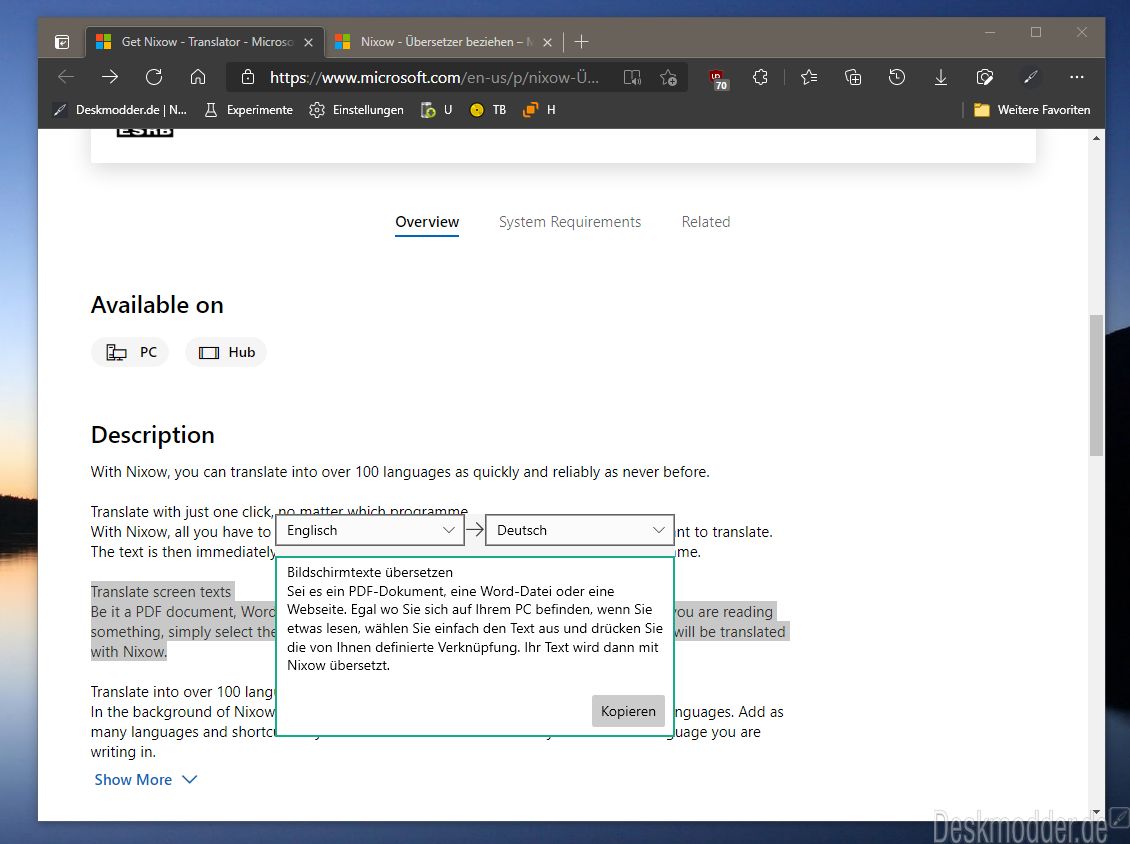Screen dimensions: 1130x844
Task: Close the Nixow - Übersetzer beziehen tab
Action: [x=548, y=43]
